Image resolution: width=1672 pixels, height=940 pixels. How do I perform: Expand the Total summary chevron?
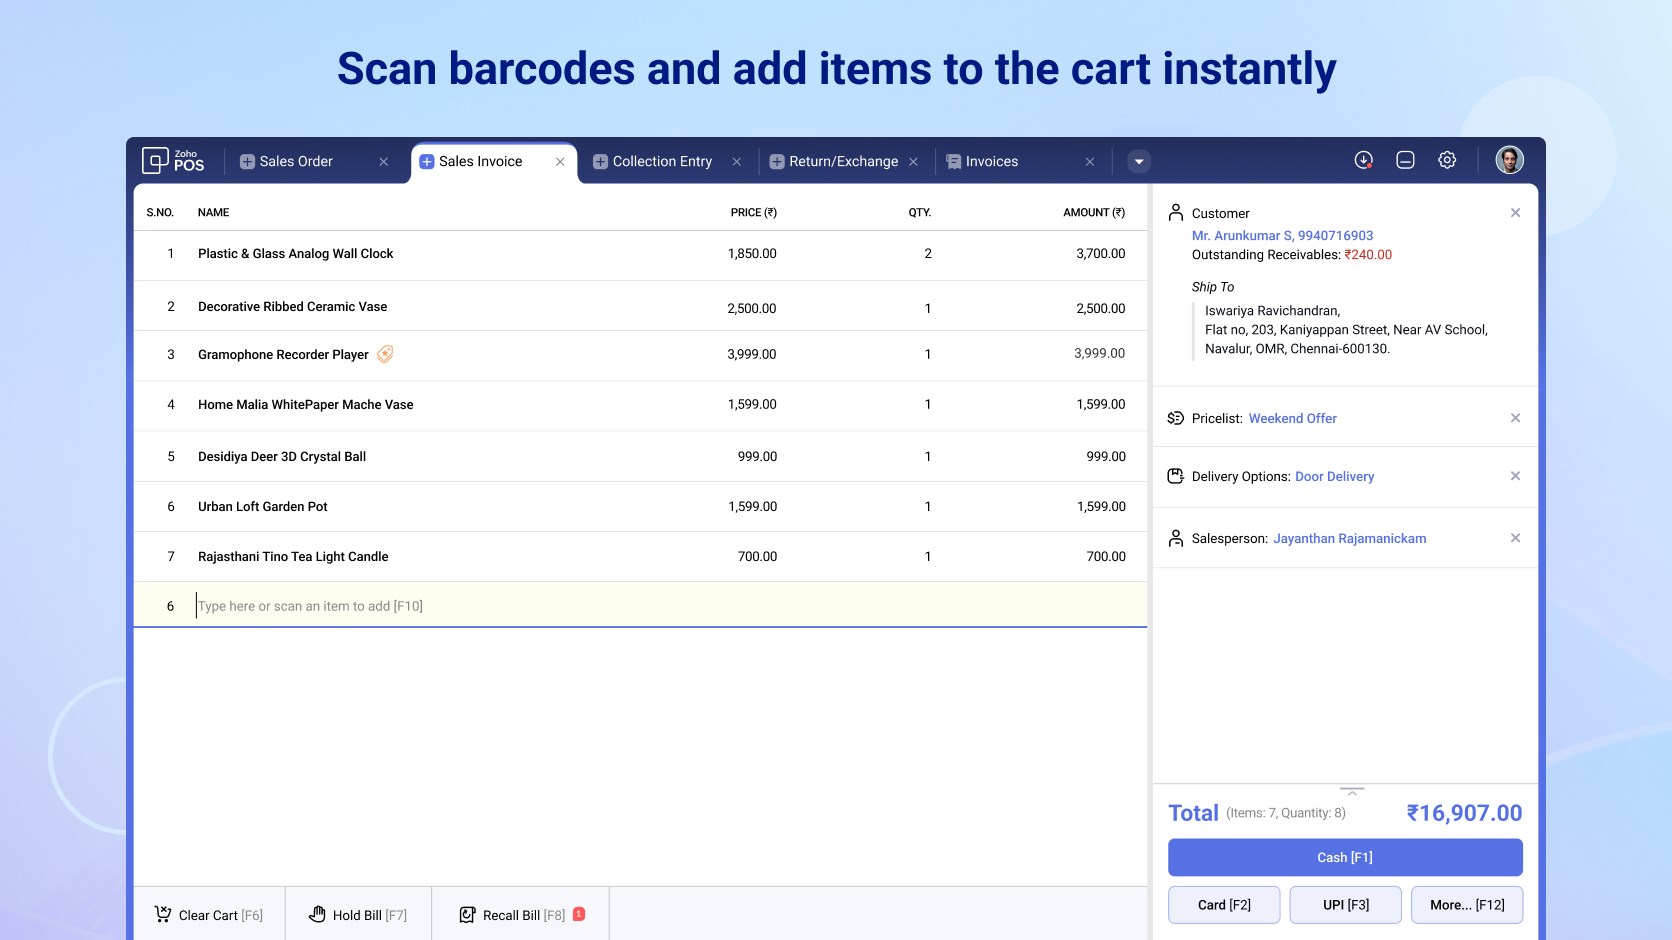1352,792
